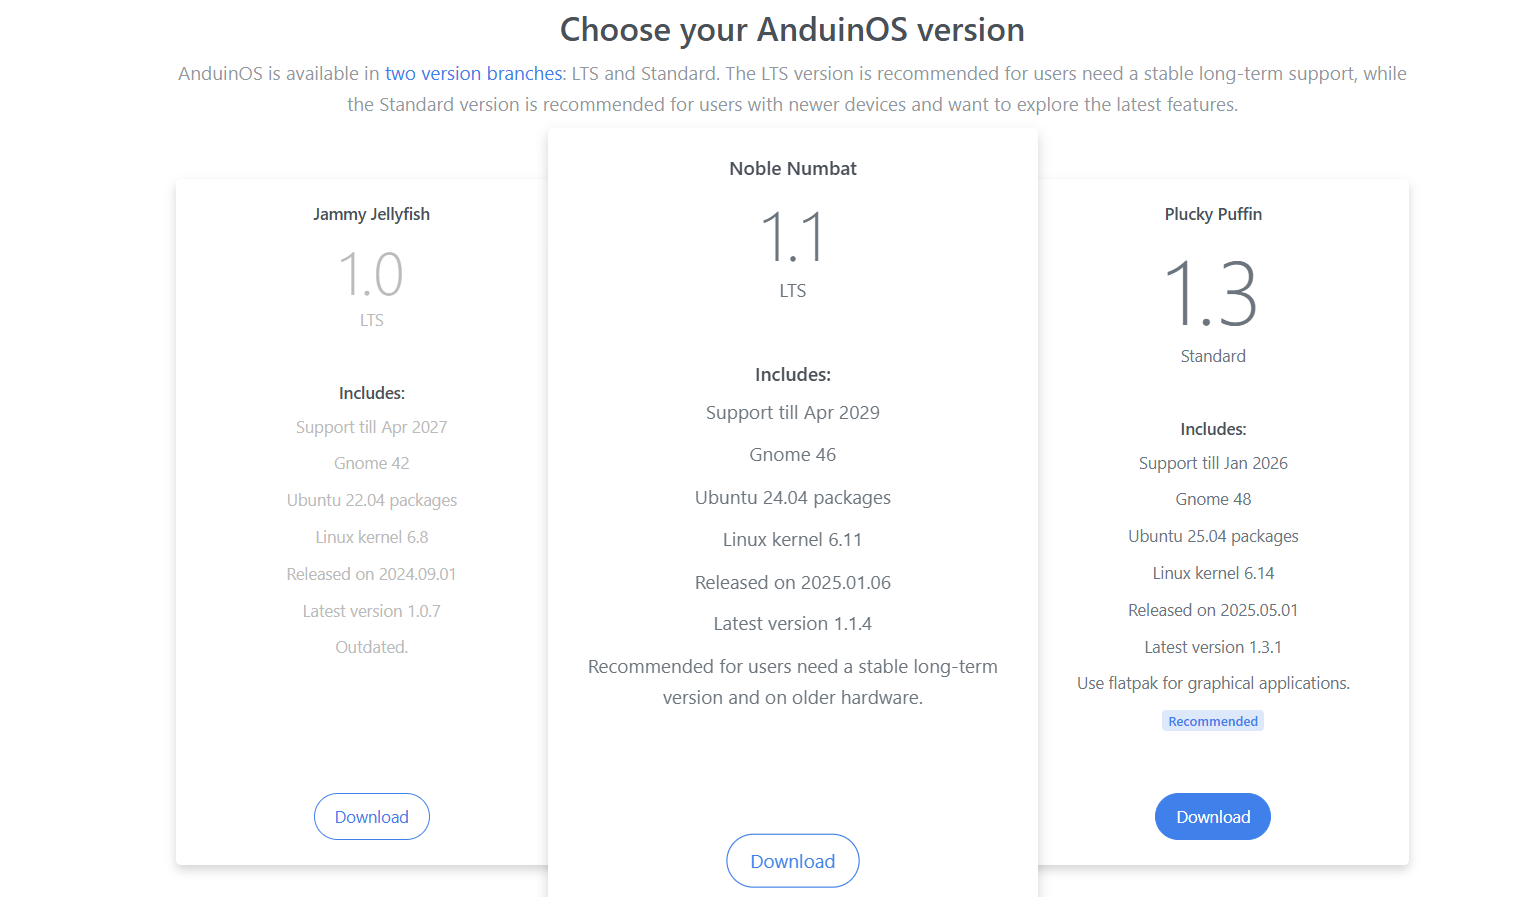Download the Plucky Puffin 1.3 version

click(x=1212, y=816)
